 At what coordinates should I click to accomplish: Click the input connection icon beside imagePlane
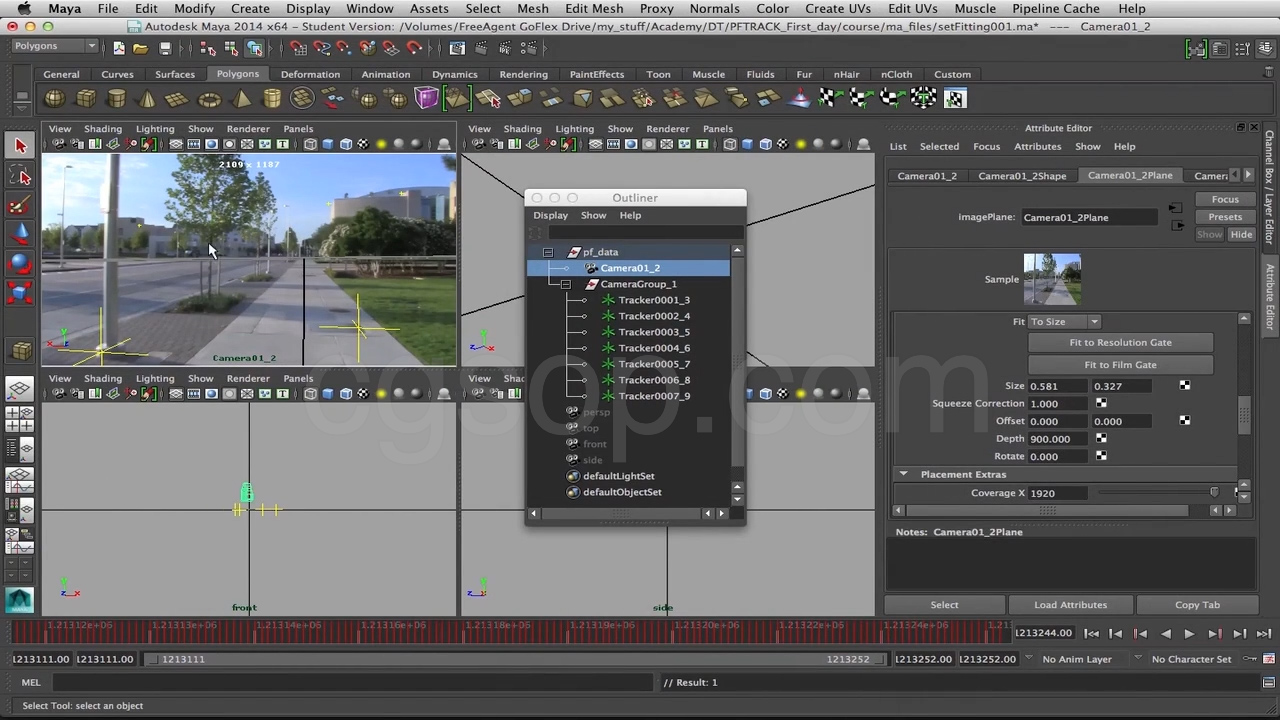1175,209
